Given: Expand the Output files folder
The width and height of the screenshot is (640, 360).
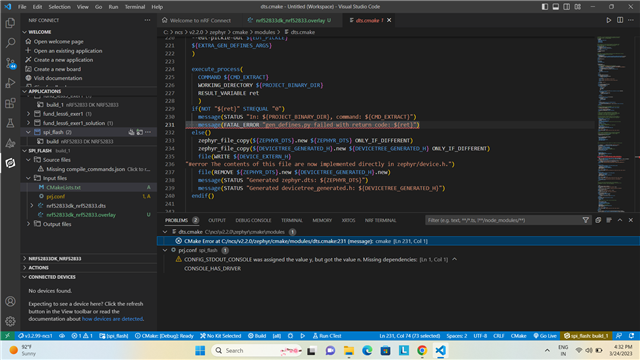Looking at the screenshot, I should tap(28, 224).
